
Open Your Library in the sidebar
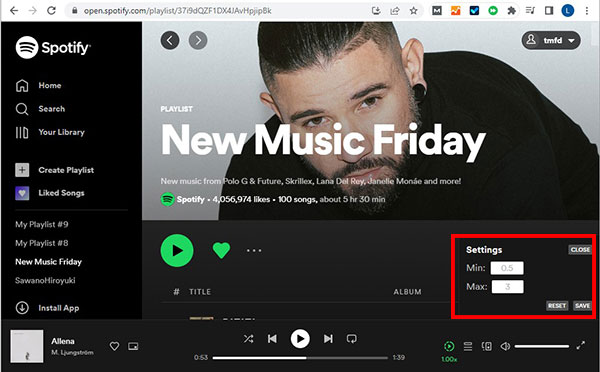(x=50, y=132)
